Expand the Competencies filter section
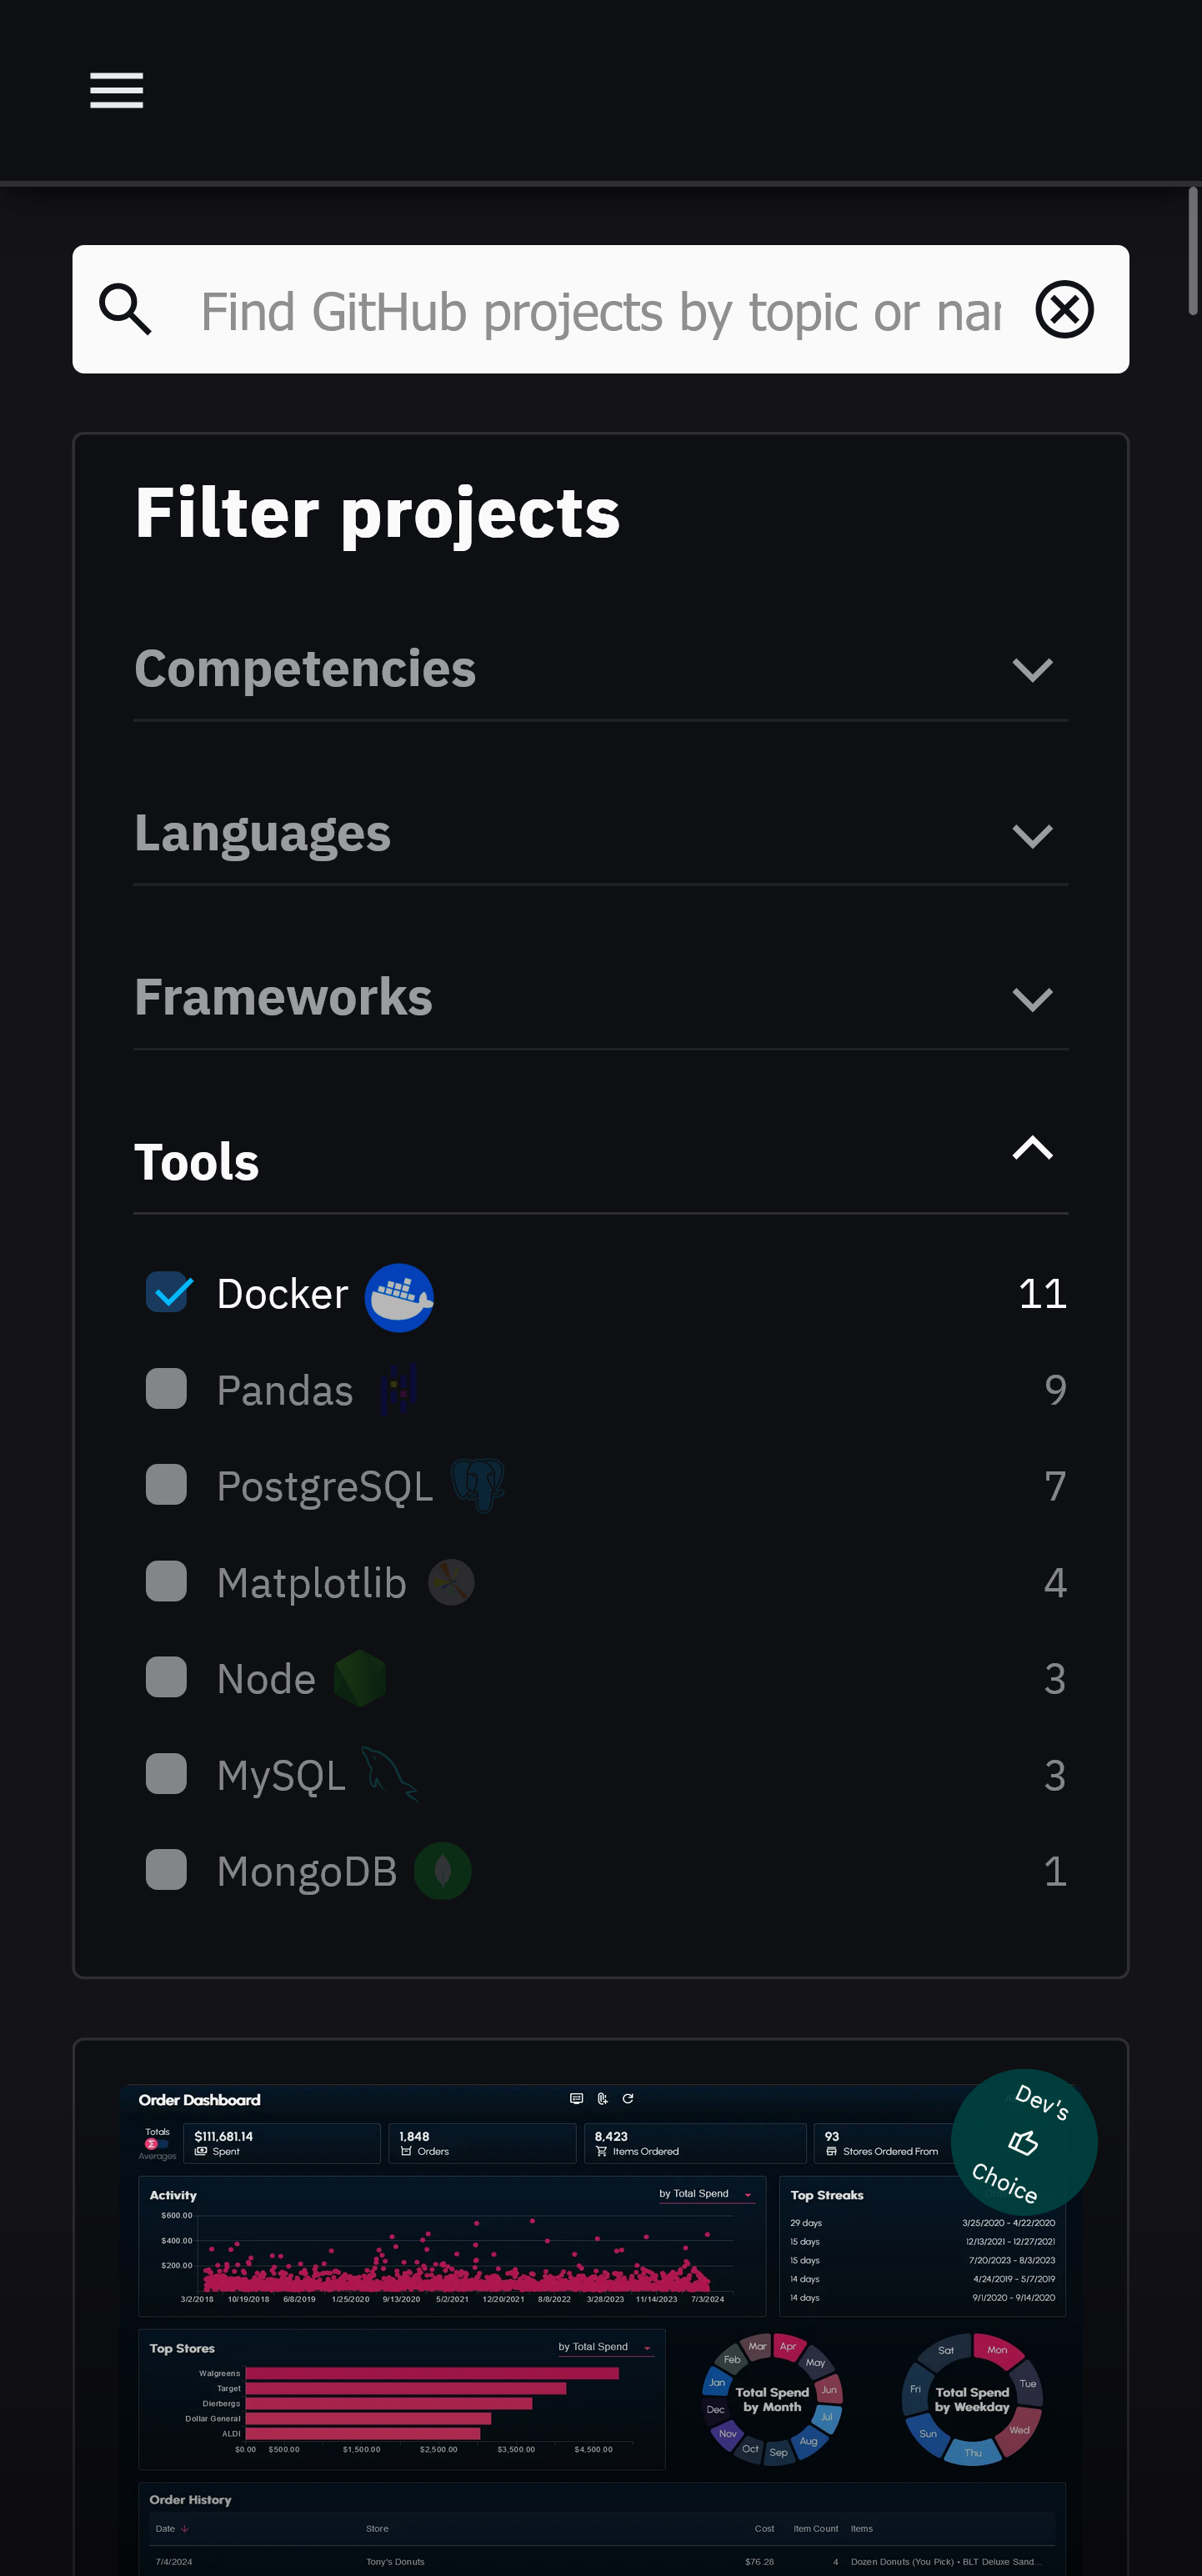1202x2576 pixels. click(x=1032, y=669)
